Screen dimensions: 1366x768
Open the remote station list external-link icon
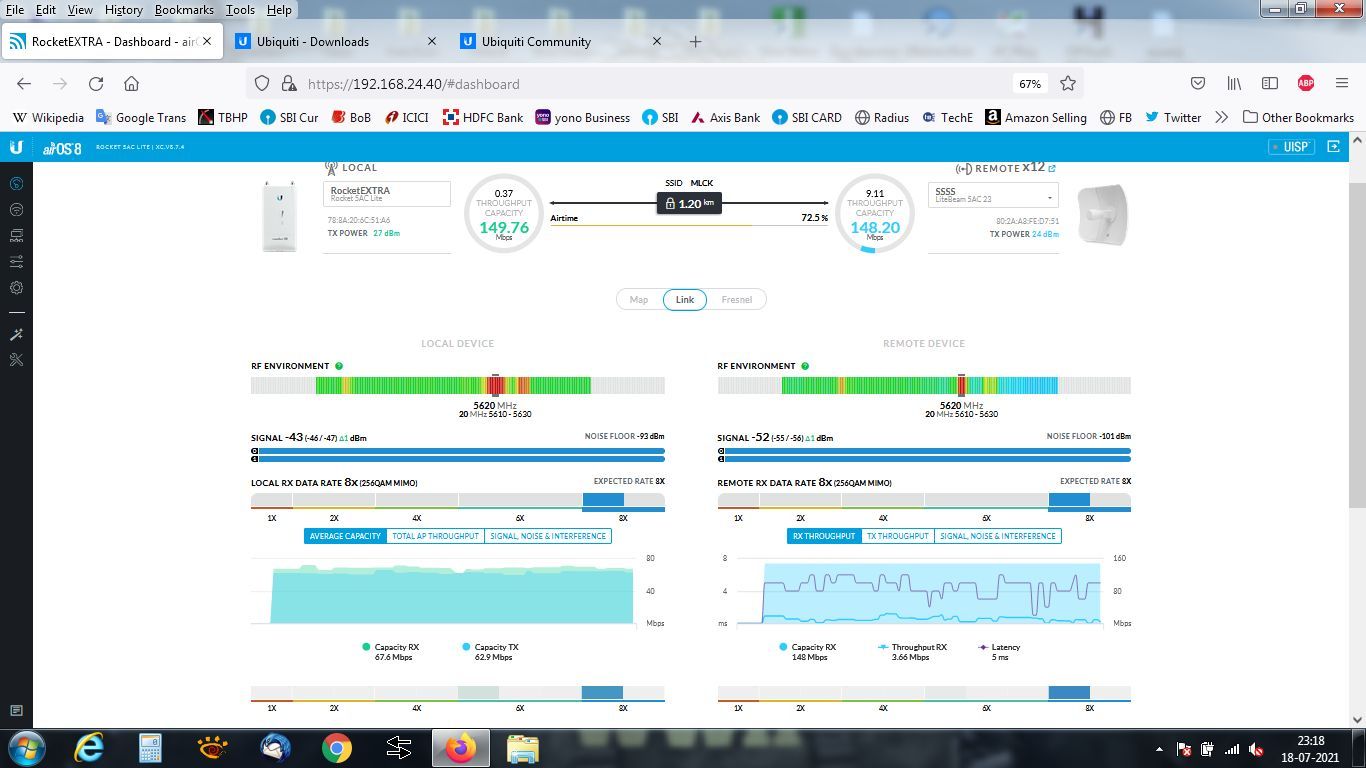[x=1052, y=168]
